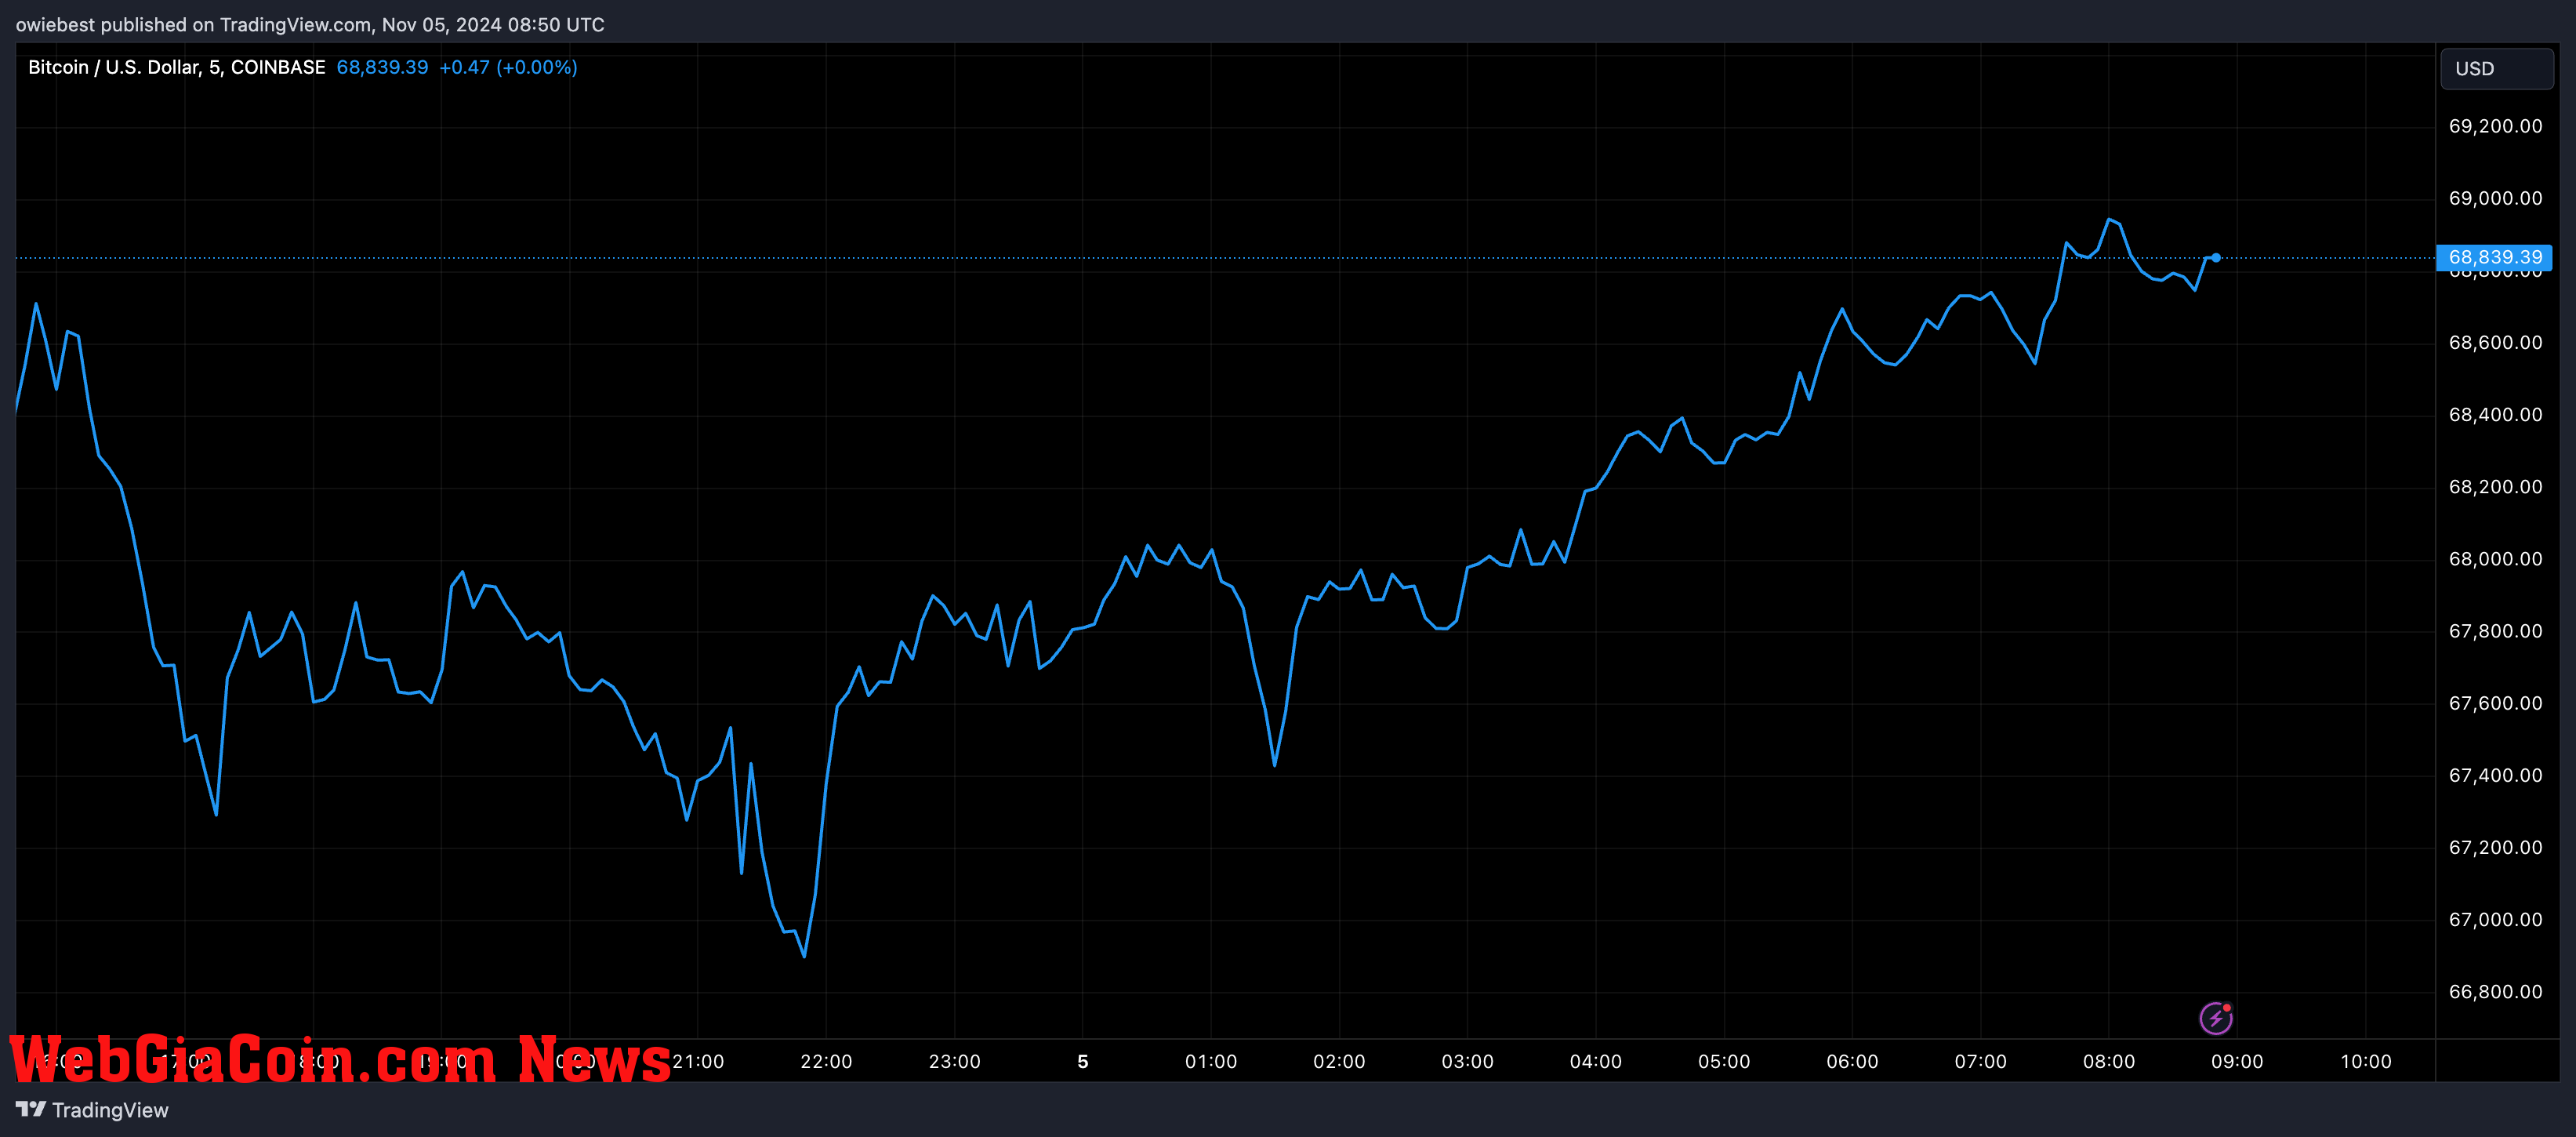The width and height of the screenshot is (2576, 1137).
Task: Click the 06:00 time axis label
Action: pos(1852,1062)
